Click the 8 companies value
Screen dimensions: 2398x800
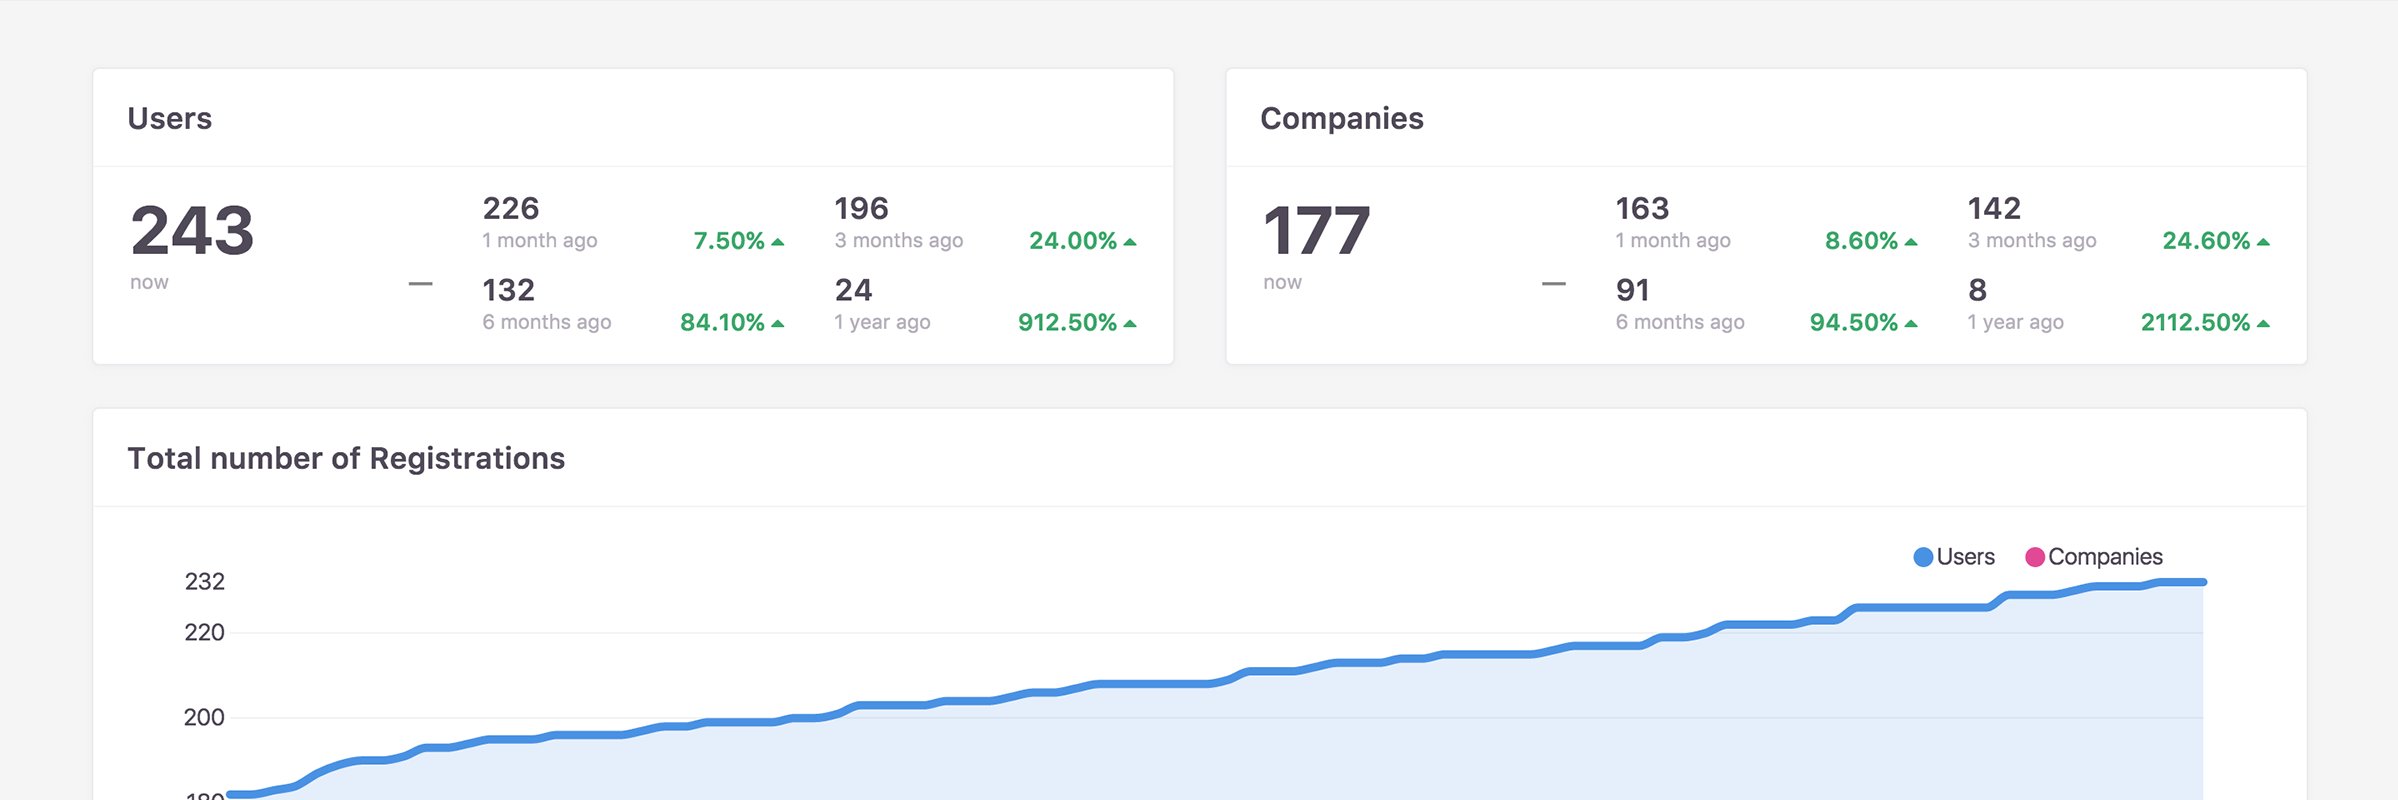coord(1977,290)
